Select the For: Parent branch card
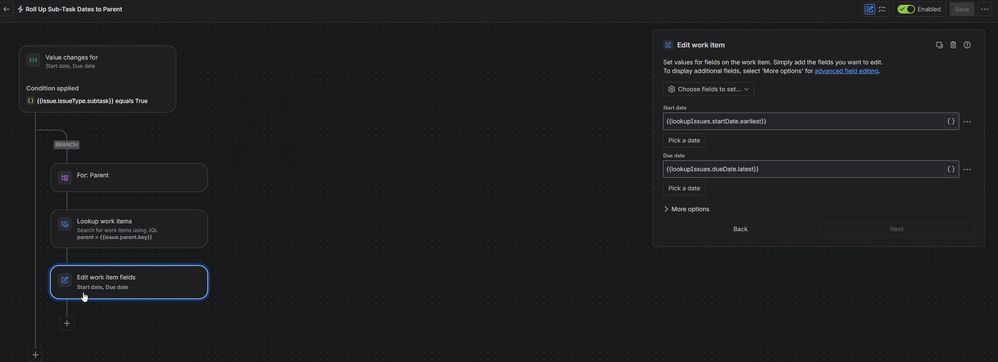 [129, 178]
